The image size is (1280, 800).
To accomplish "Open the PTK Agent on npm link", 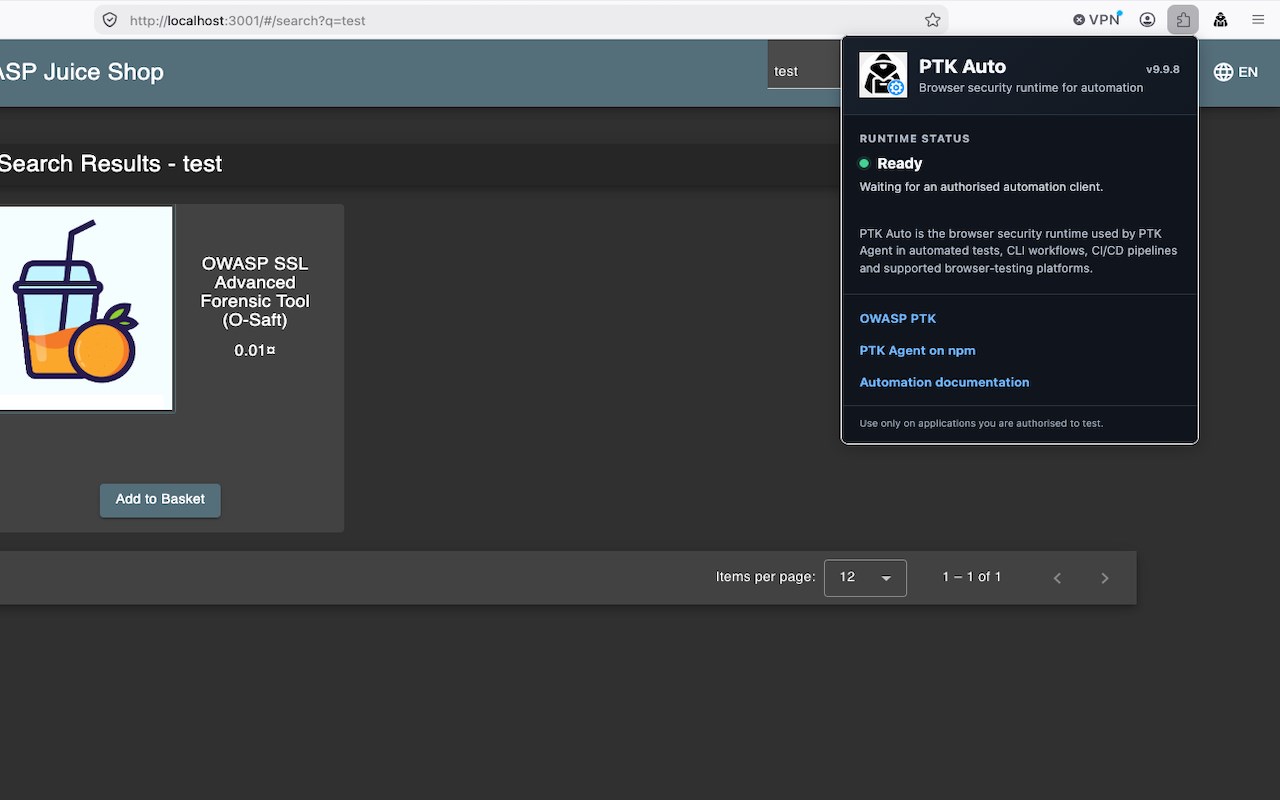I will [917, 351].
